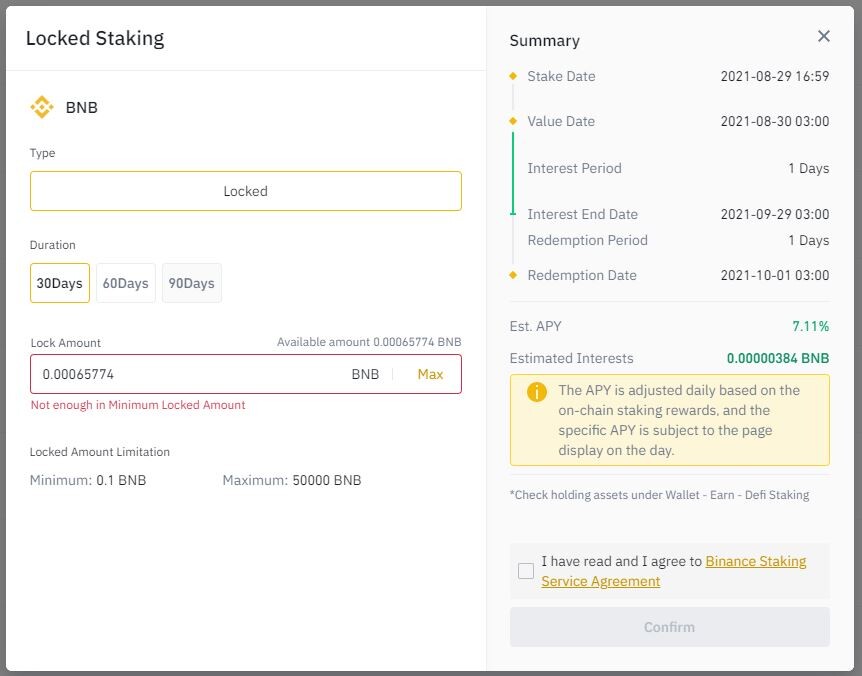Click the Est. APY value 7.11%

tap(810, 326)
